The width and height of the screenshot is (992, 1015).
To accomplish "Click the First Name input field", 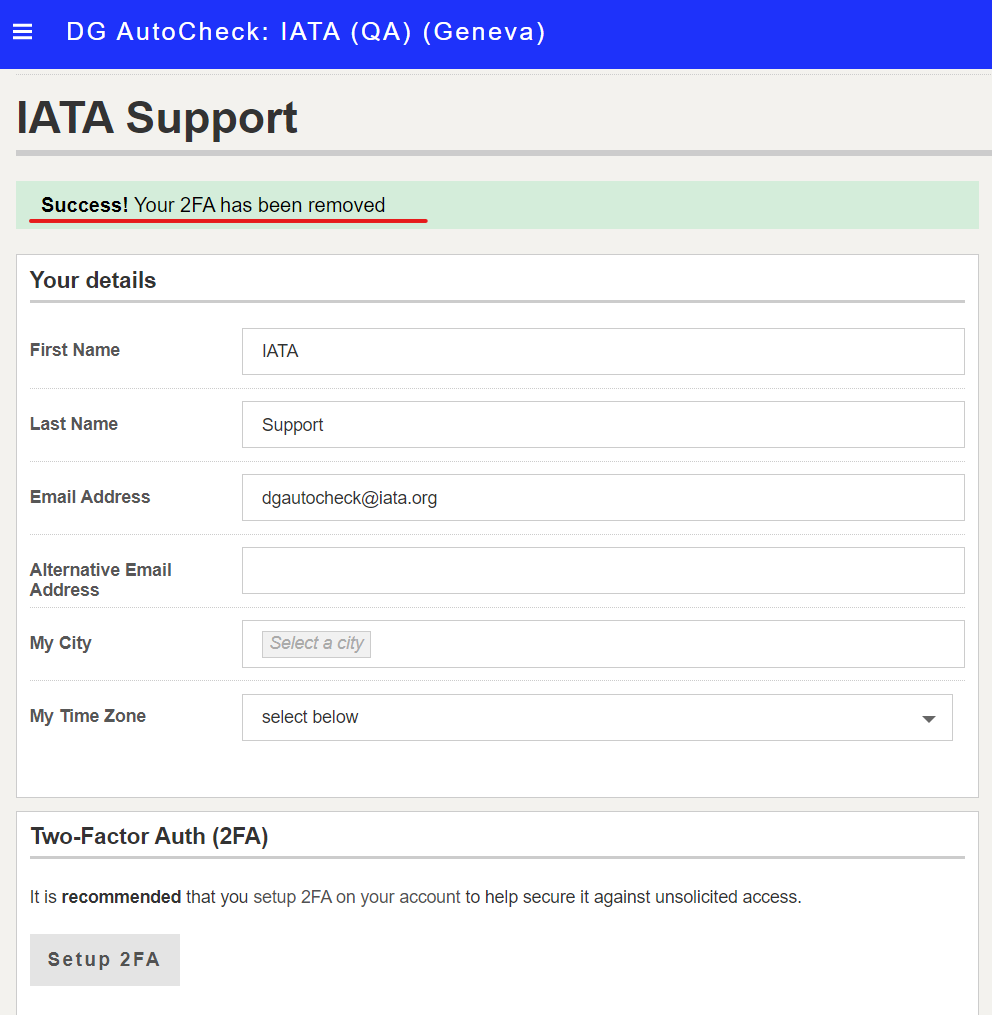I will pos(603,351).
